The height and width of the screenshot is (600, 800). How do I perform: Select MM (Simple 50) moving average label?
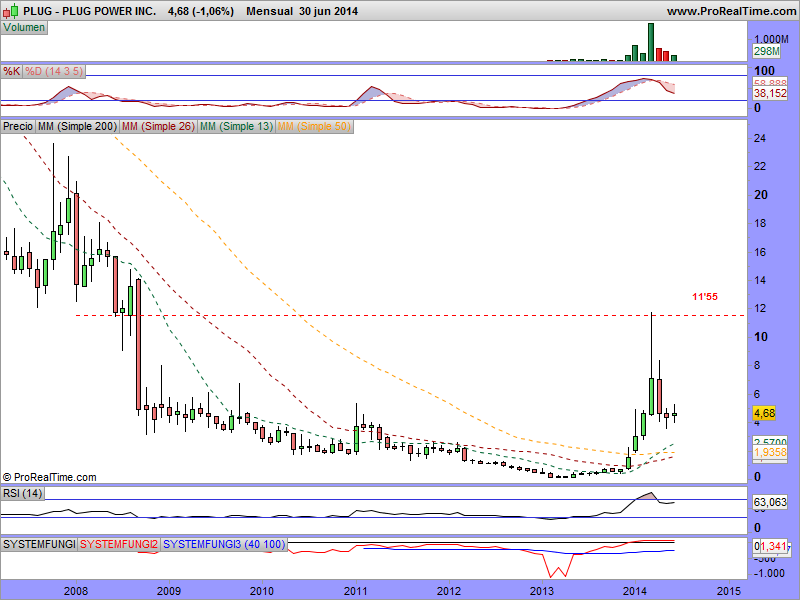click(x=314, y=126)
